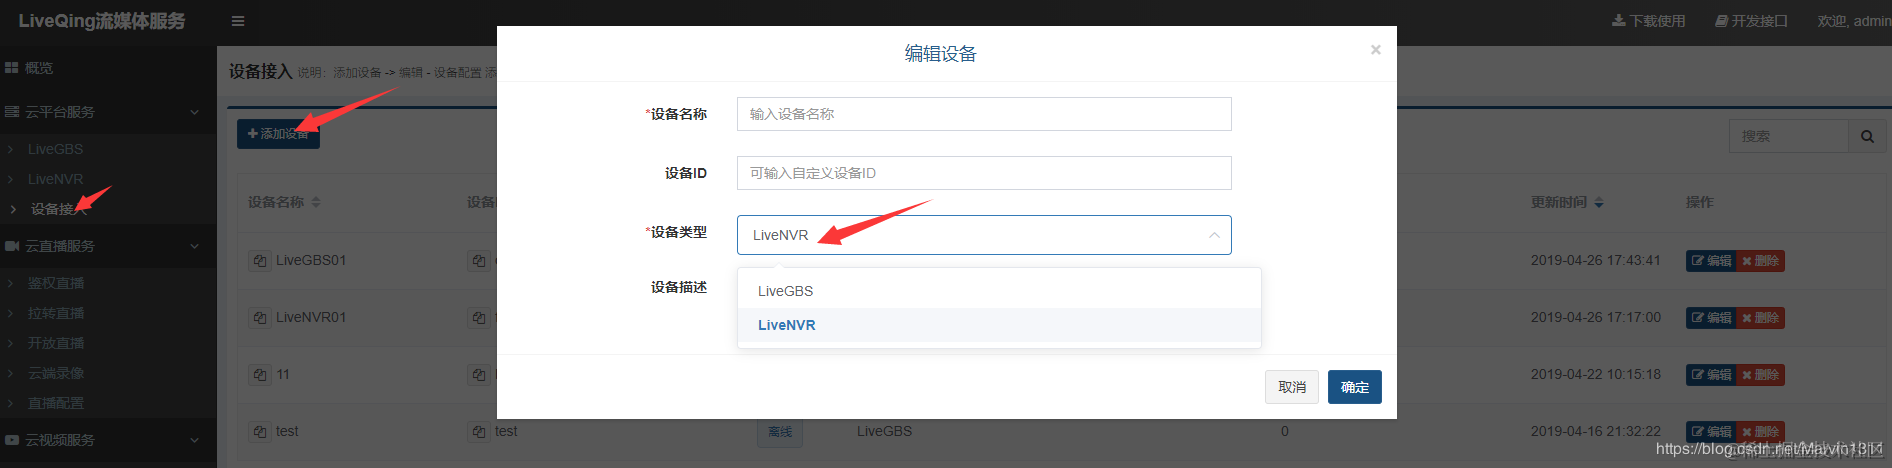Edit the LiveNVR01 row with 编辑
Image resolution: width=1892 pixels, height=468 pixels.
point(1711,318)
